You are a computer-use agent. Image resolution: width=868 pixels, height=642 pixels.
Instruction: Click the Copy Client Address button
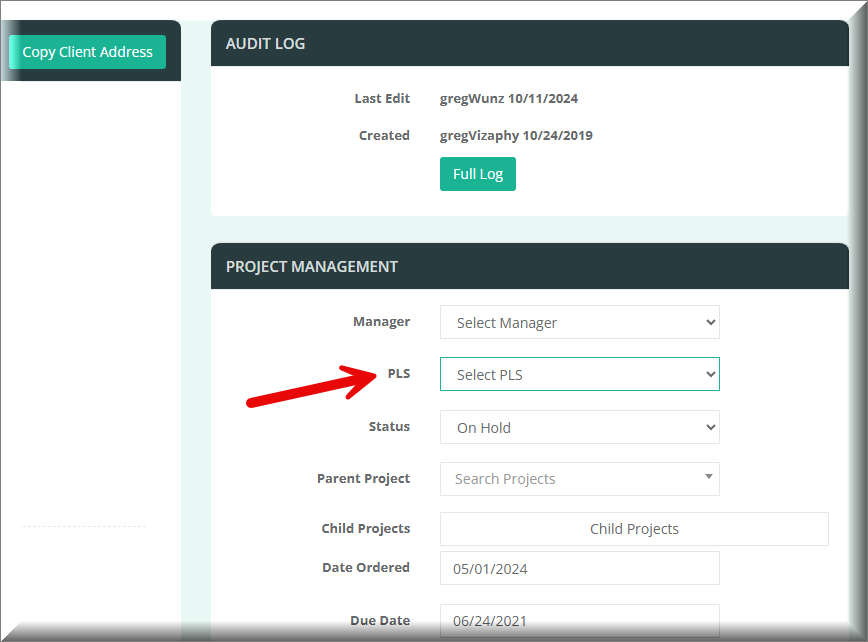(87, 52)
